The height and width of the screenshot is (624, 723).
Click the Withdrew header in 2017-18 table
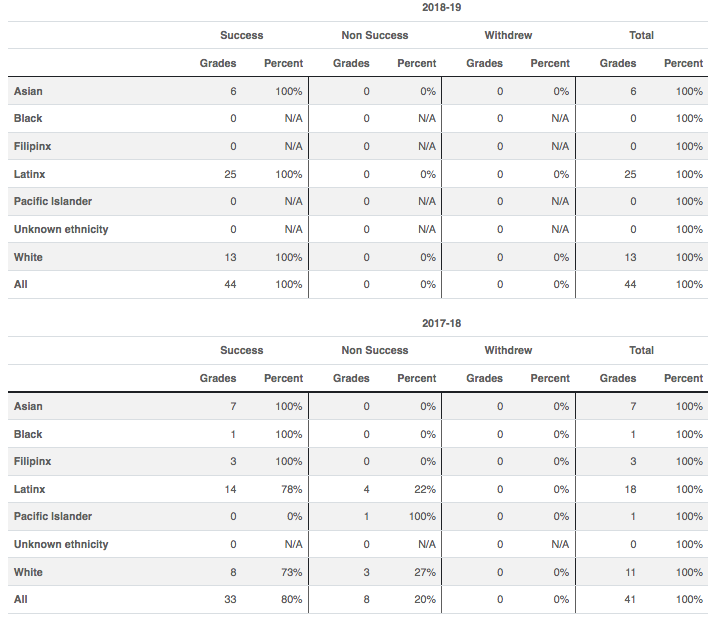(508, 351)
